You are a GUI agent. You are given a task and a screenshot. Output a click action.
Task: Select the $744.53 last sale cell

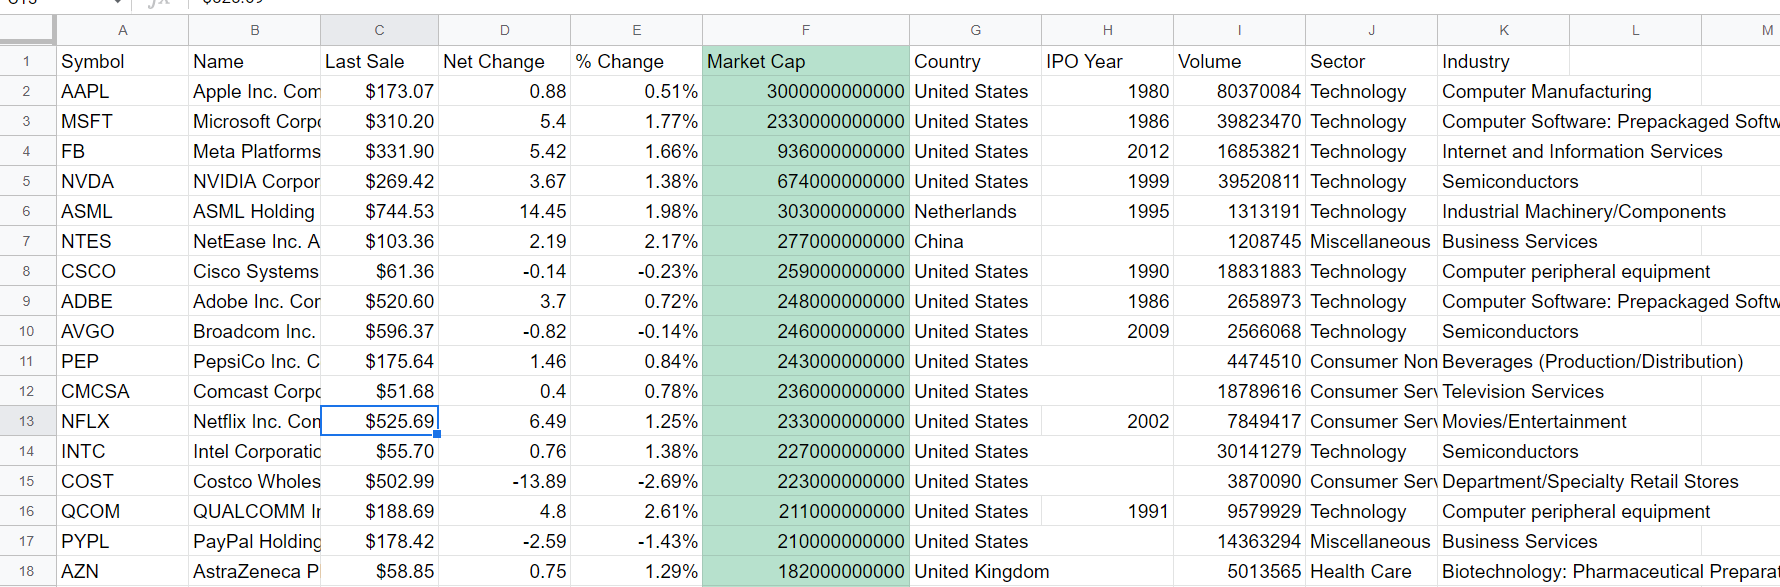380,211
